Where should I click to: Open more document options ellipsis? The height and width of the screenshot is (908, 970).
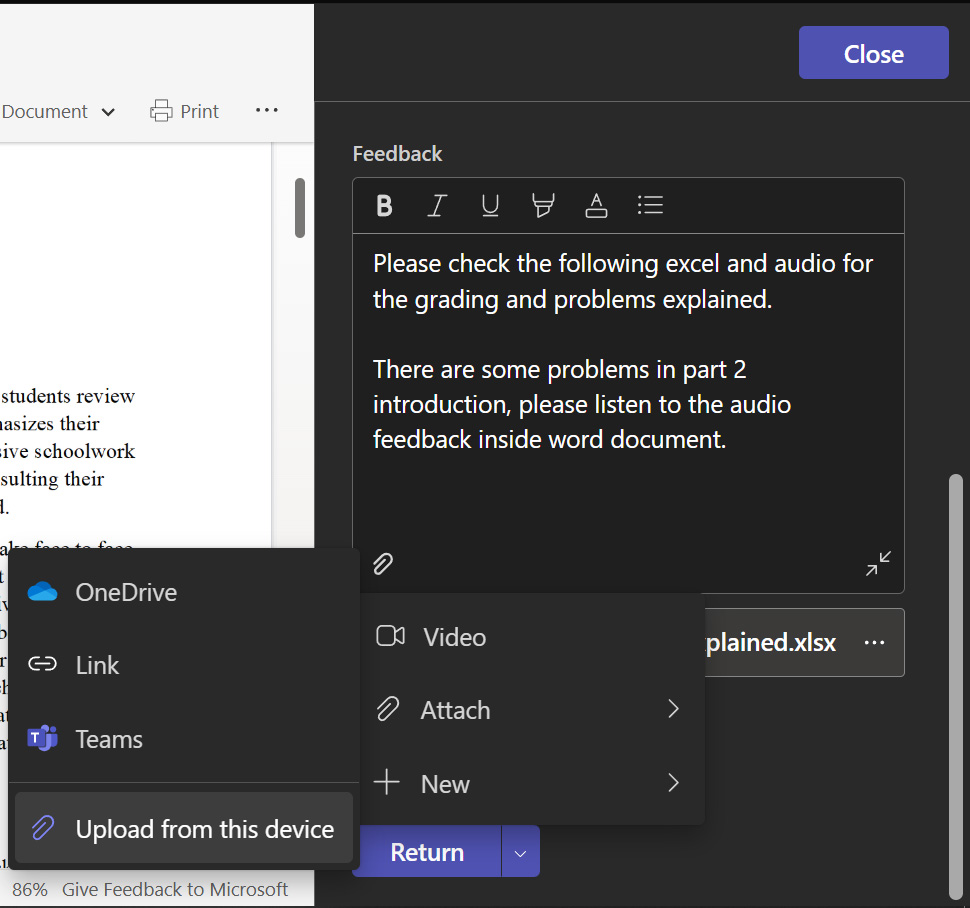(266, 111)
